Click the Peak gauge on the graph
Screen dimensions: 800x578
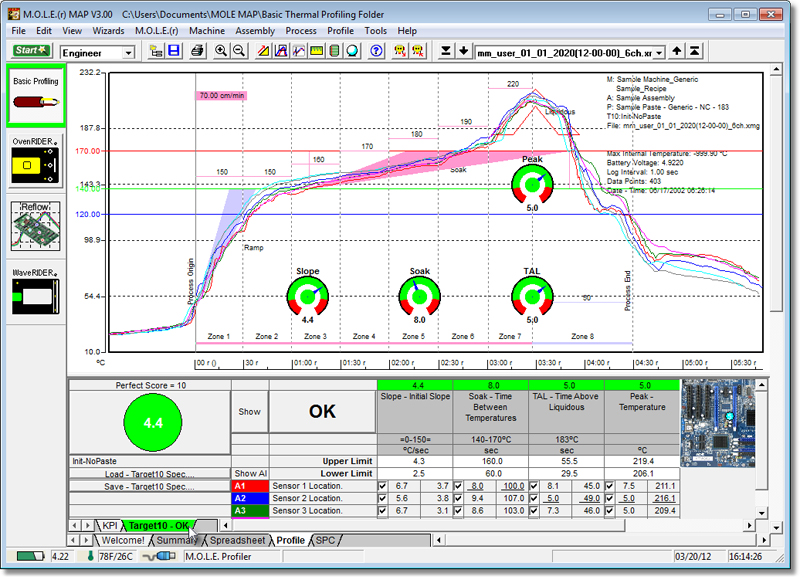[x=532, y=184]
